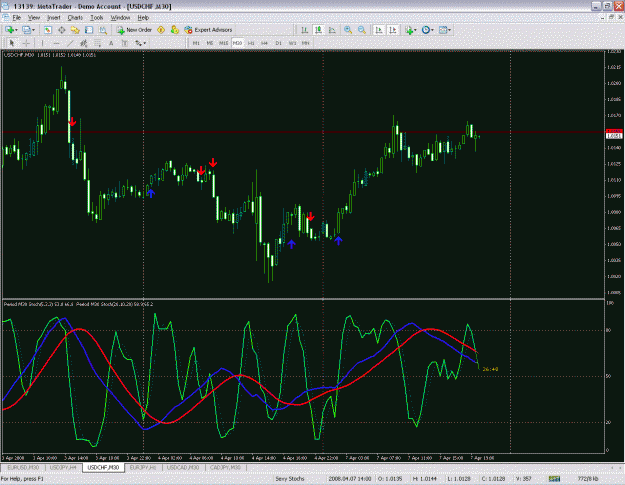Viewport: 625px width, 485px height.
Task: Toggle the candlestick chart mode
Action: [x=318, y=30]
